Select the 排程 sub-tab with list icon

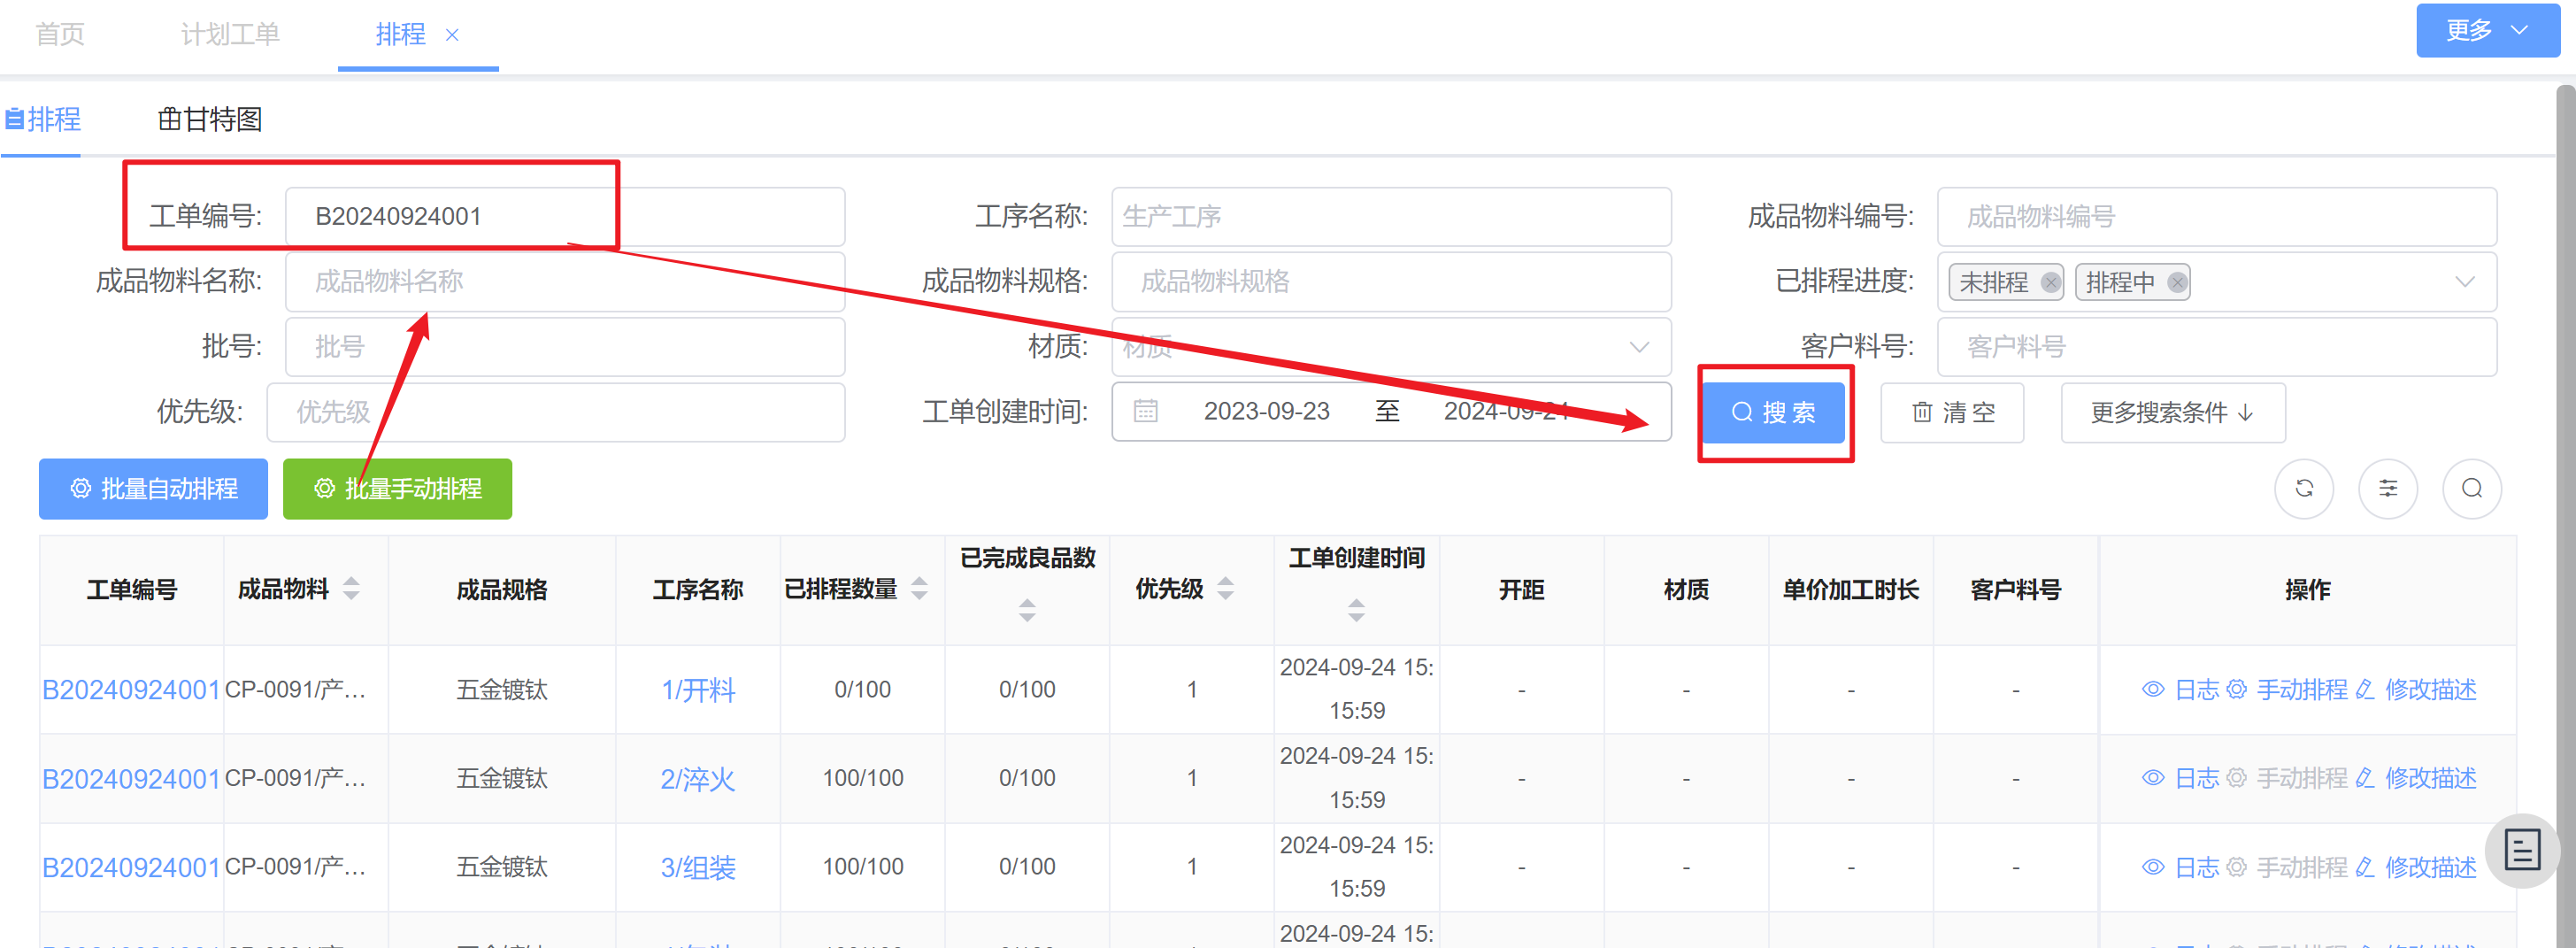coord(43,119)
